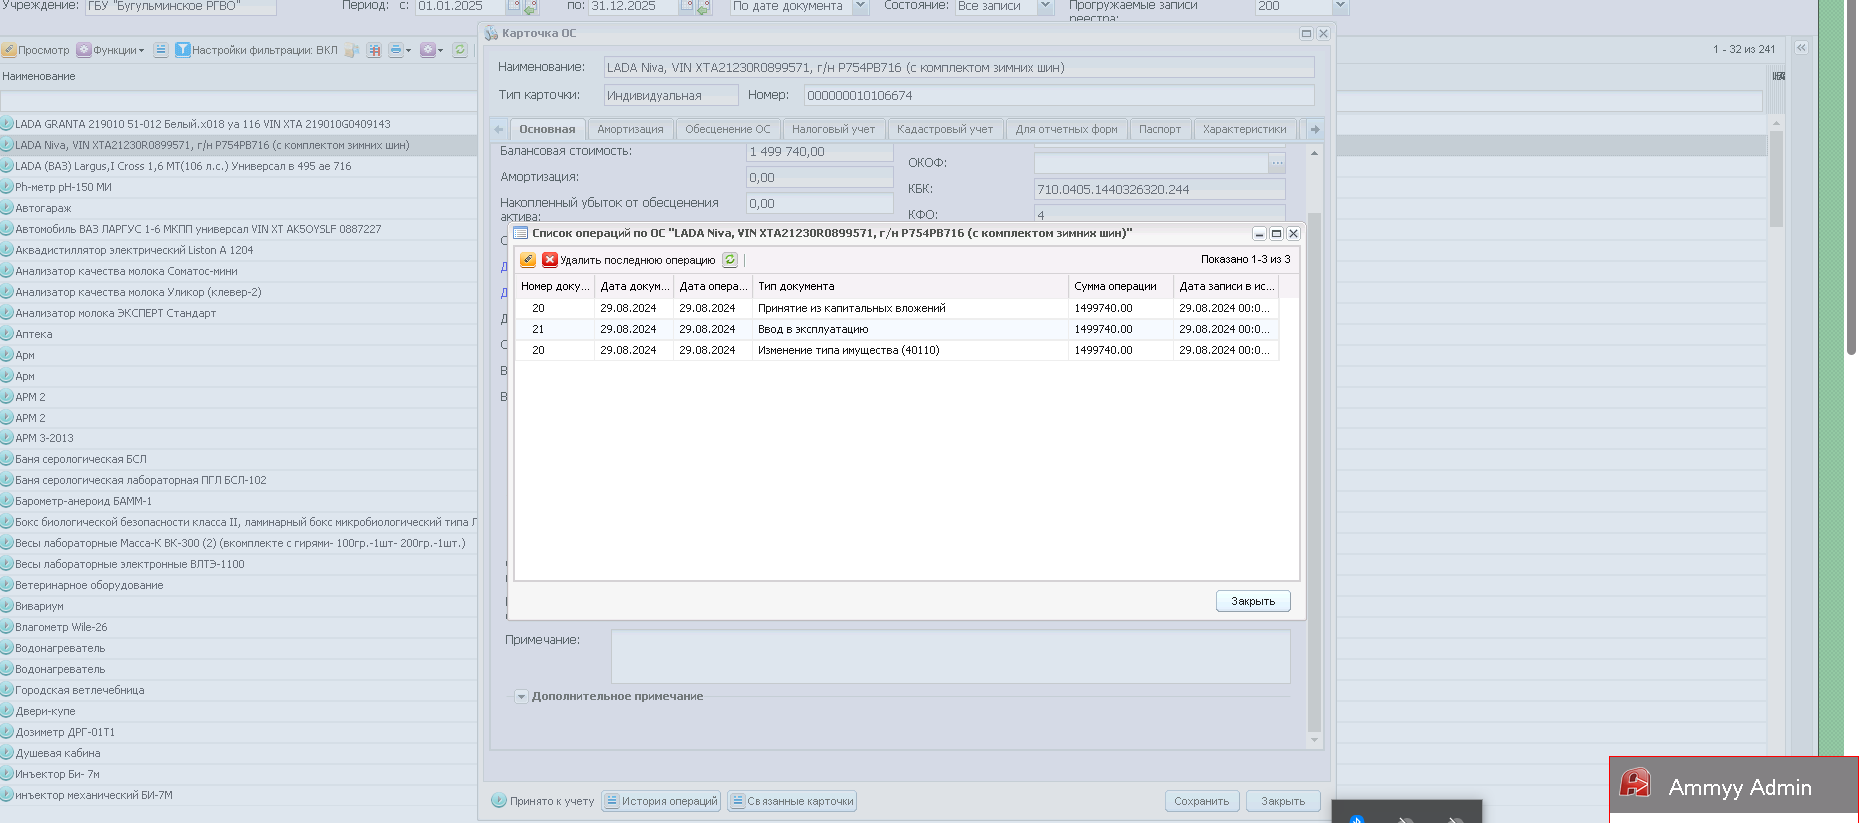1860x823 pixels.
Task: Click row icon beside 'Душевая кабина'
Action: [x=6, y=753]
